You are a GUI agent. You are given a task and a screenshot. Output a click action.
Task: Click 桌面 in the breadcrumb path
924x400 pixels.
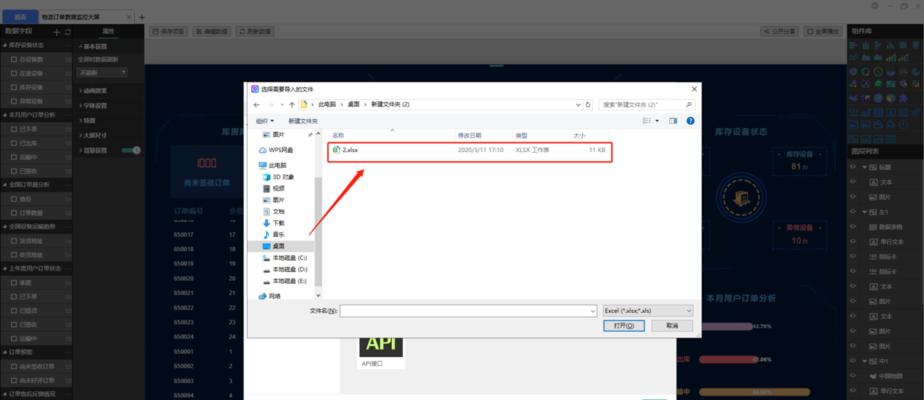(x=354, y=105)
